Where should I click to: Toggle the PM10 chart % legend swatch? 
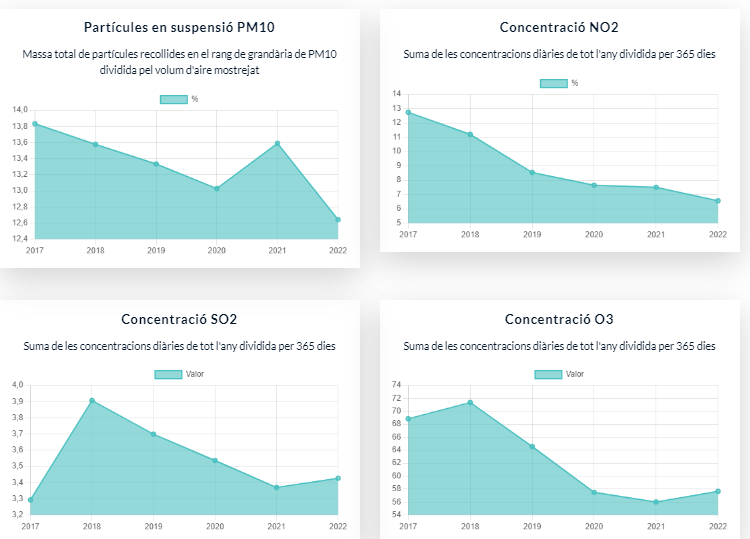click(x=174, y=99)
